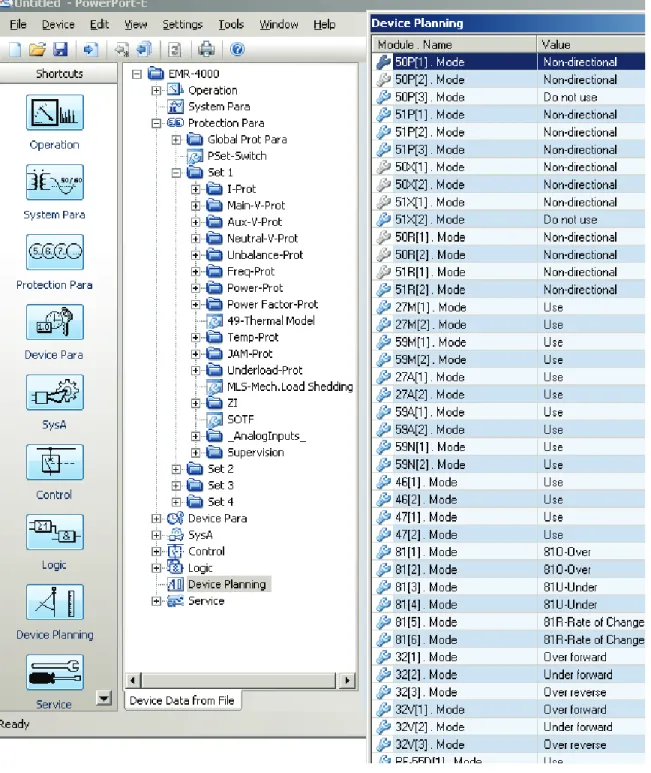
Task: Open the Operation shortcut icon
Action: 55,112
